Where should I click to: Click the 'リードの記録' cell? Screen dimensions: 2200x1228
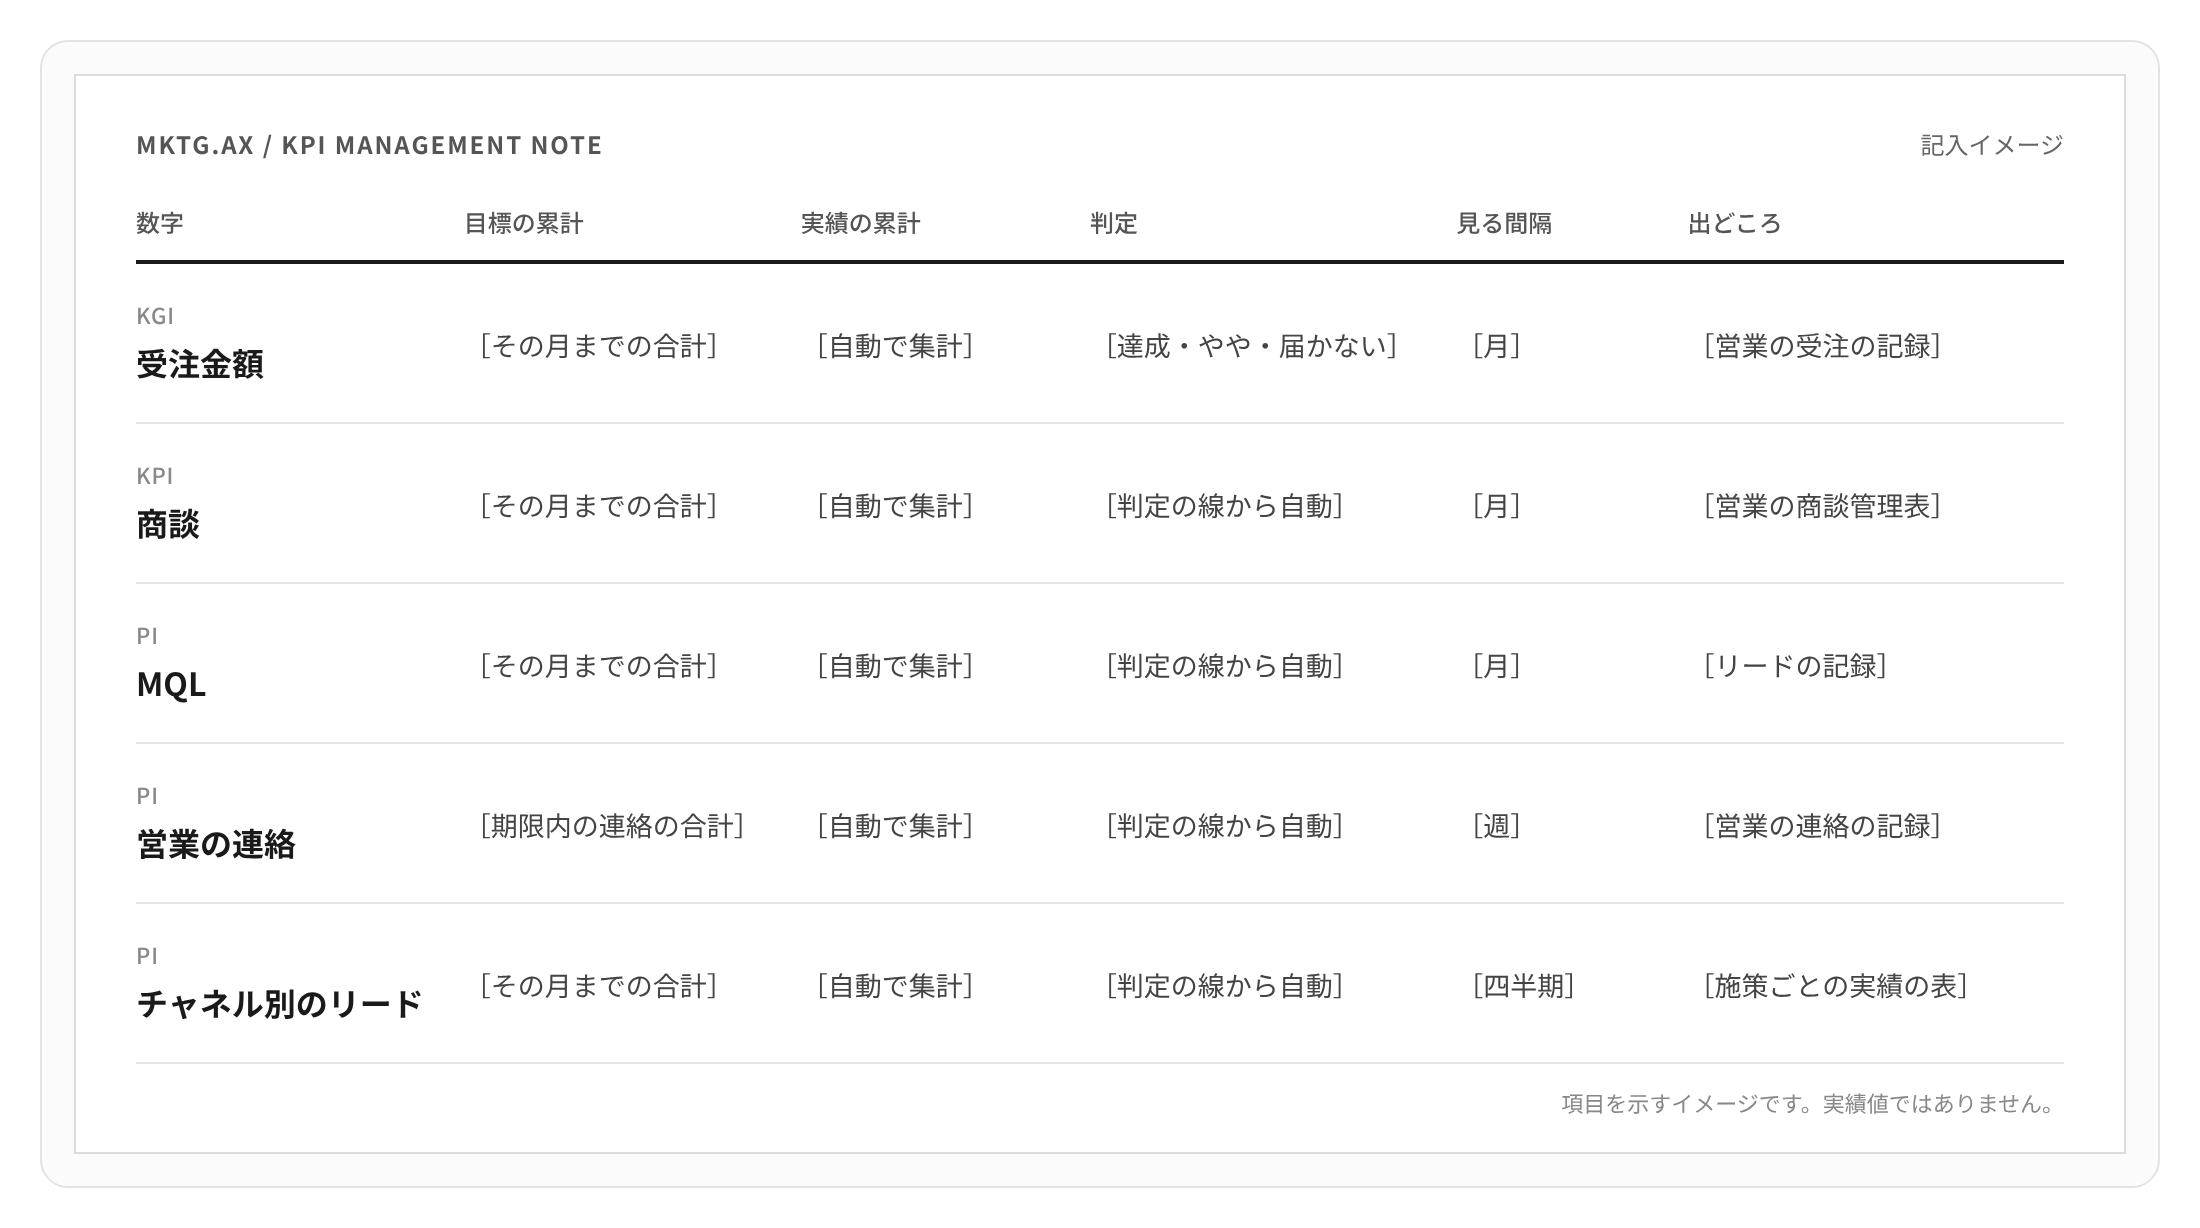pyautogui.click(x=1795, y=666)
